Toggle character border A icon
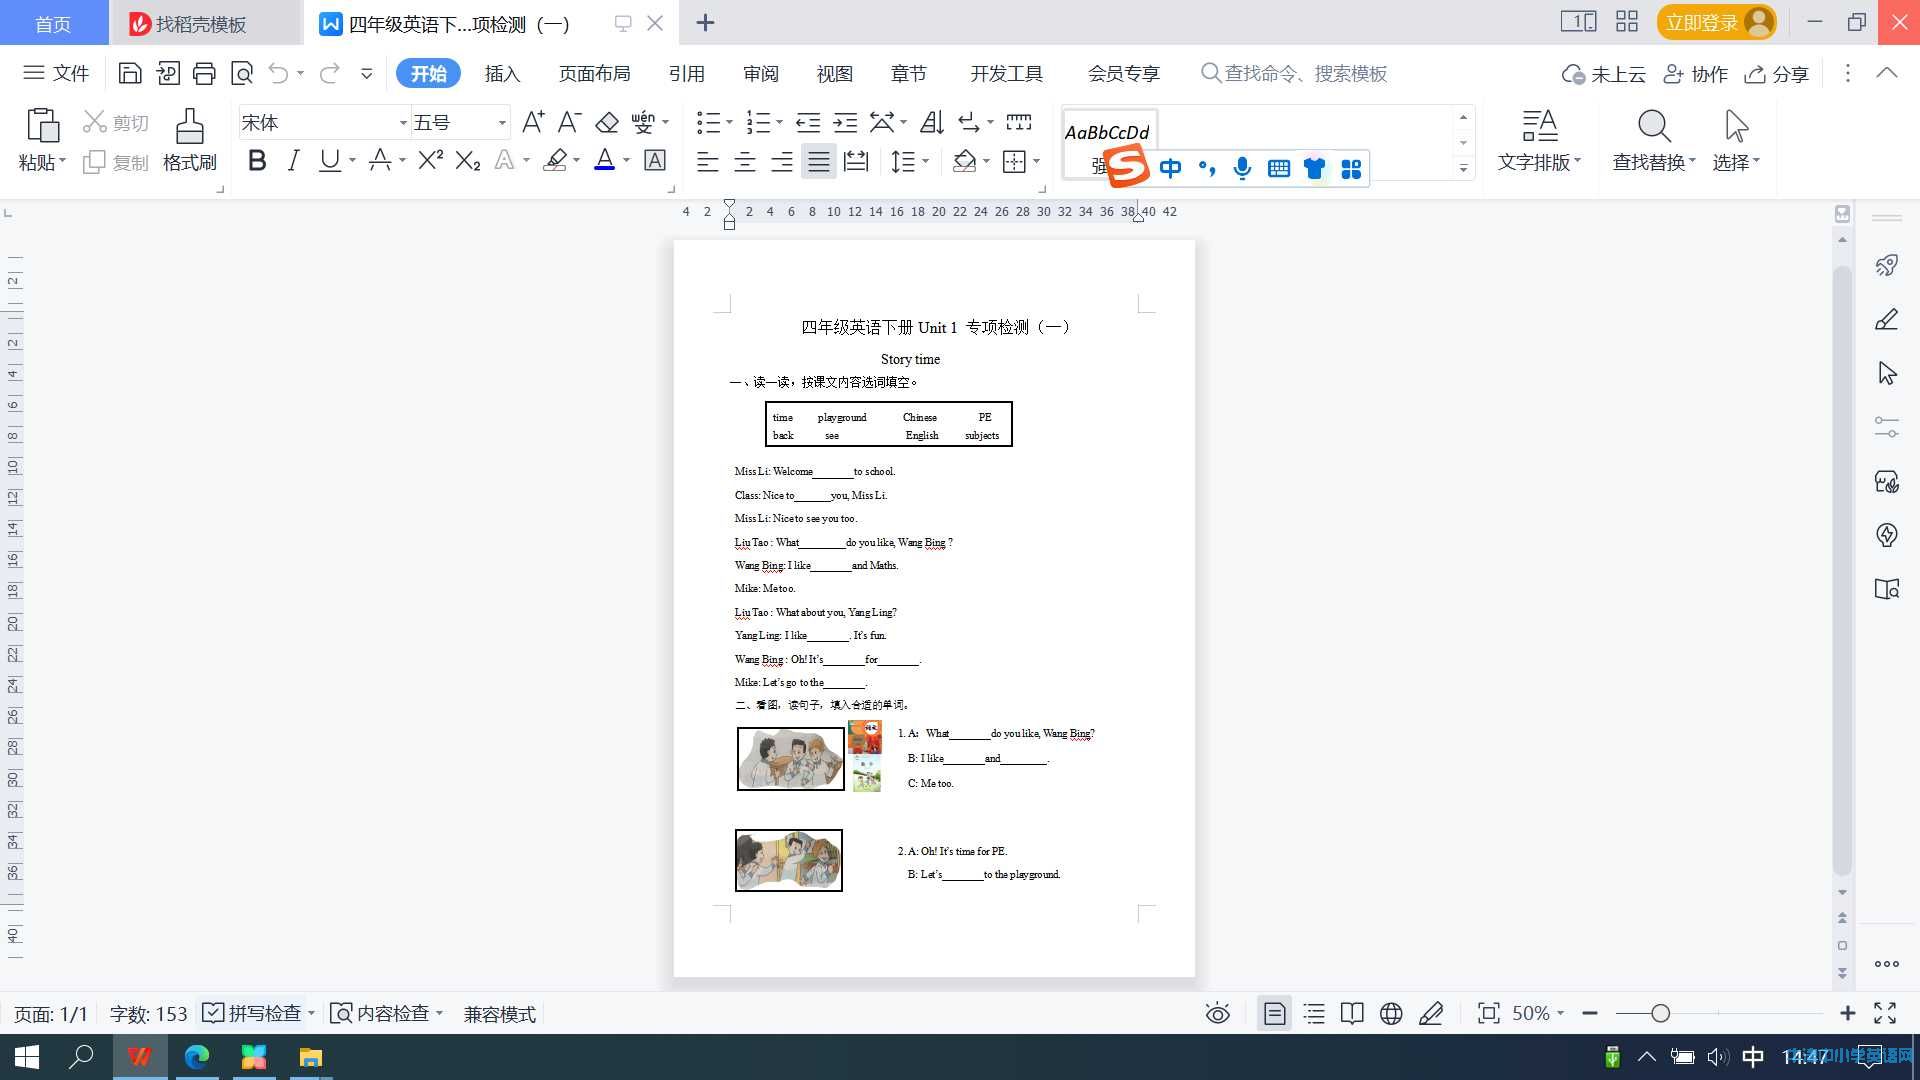Viewport: 1920px width, 1080px height. (x=655, y=160)
